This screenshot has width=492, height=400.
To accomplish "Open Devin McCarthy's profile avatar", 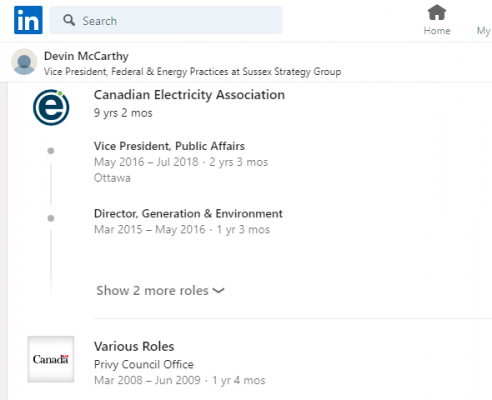I will pos(24,62).
